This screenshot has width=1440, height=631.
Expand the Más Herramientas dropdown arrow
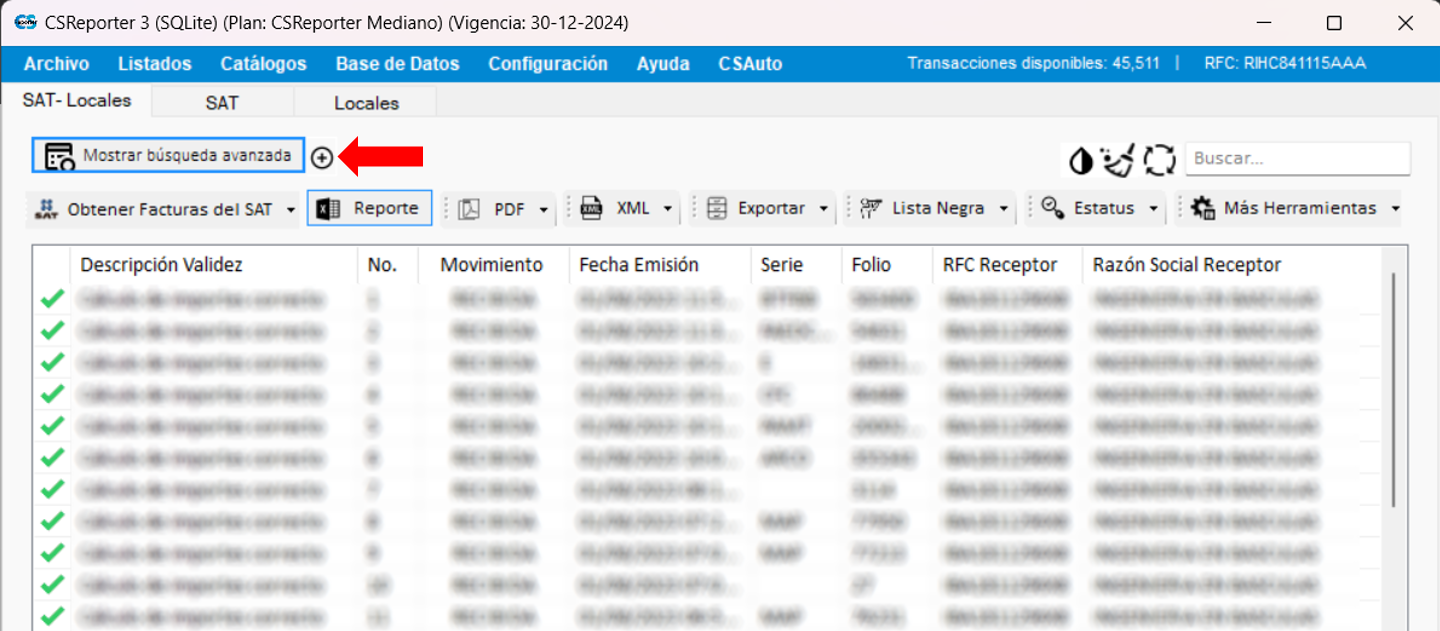[1395, 209]
